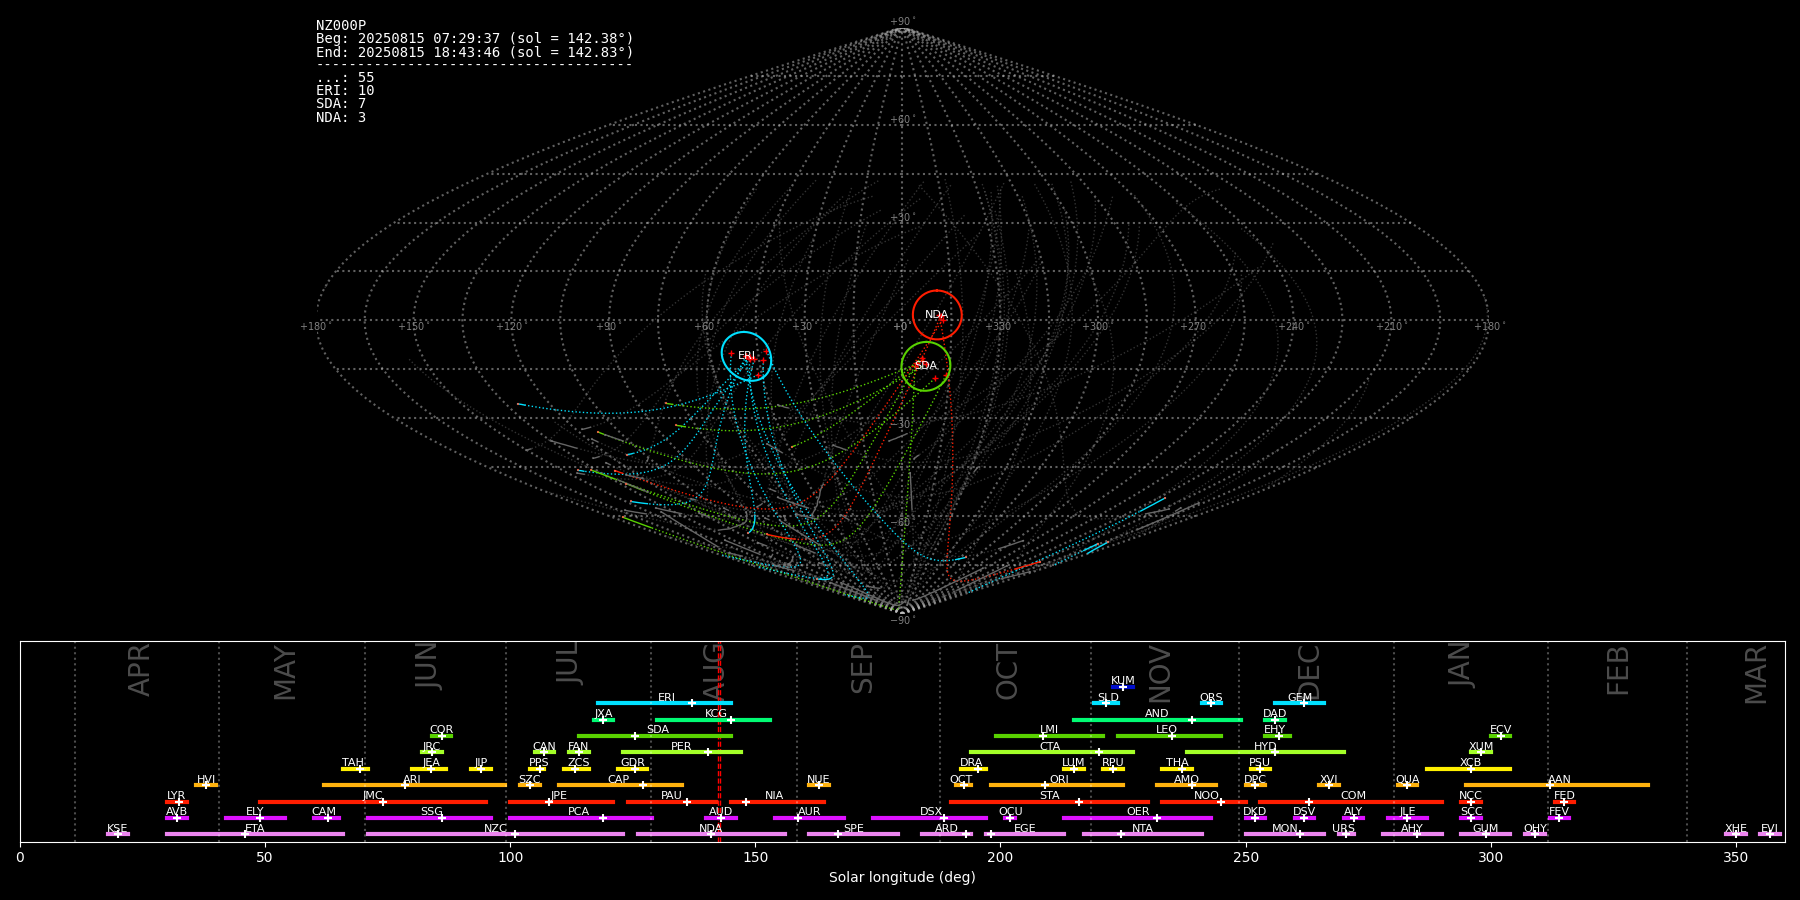Image resolution: width=1800 pixels, height=900 pixels.
Task: Click the QUA shower label in timeline
Action: [1408, 779]
